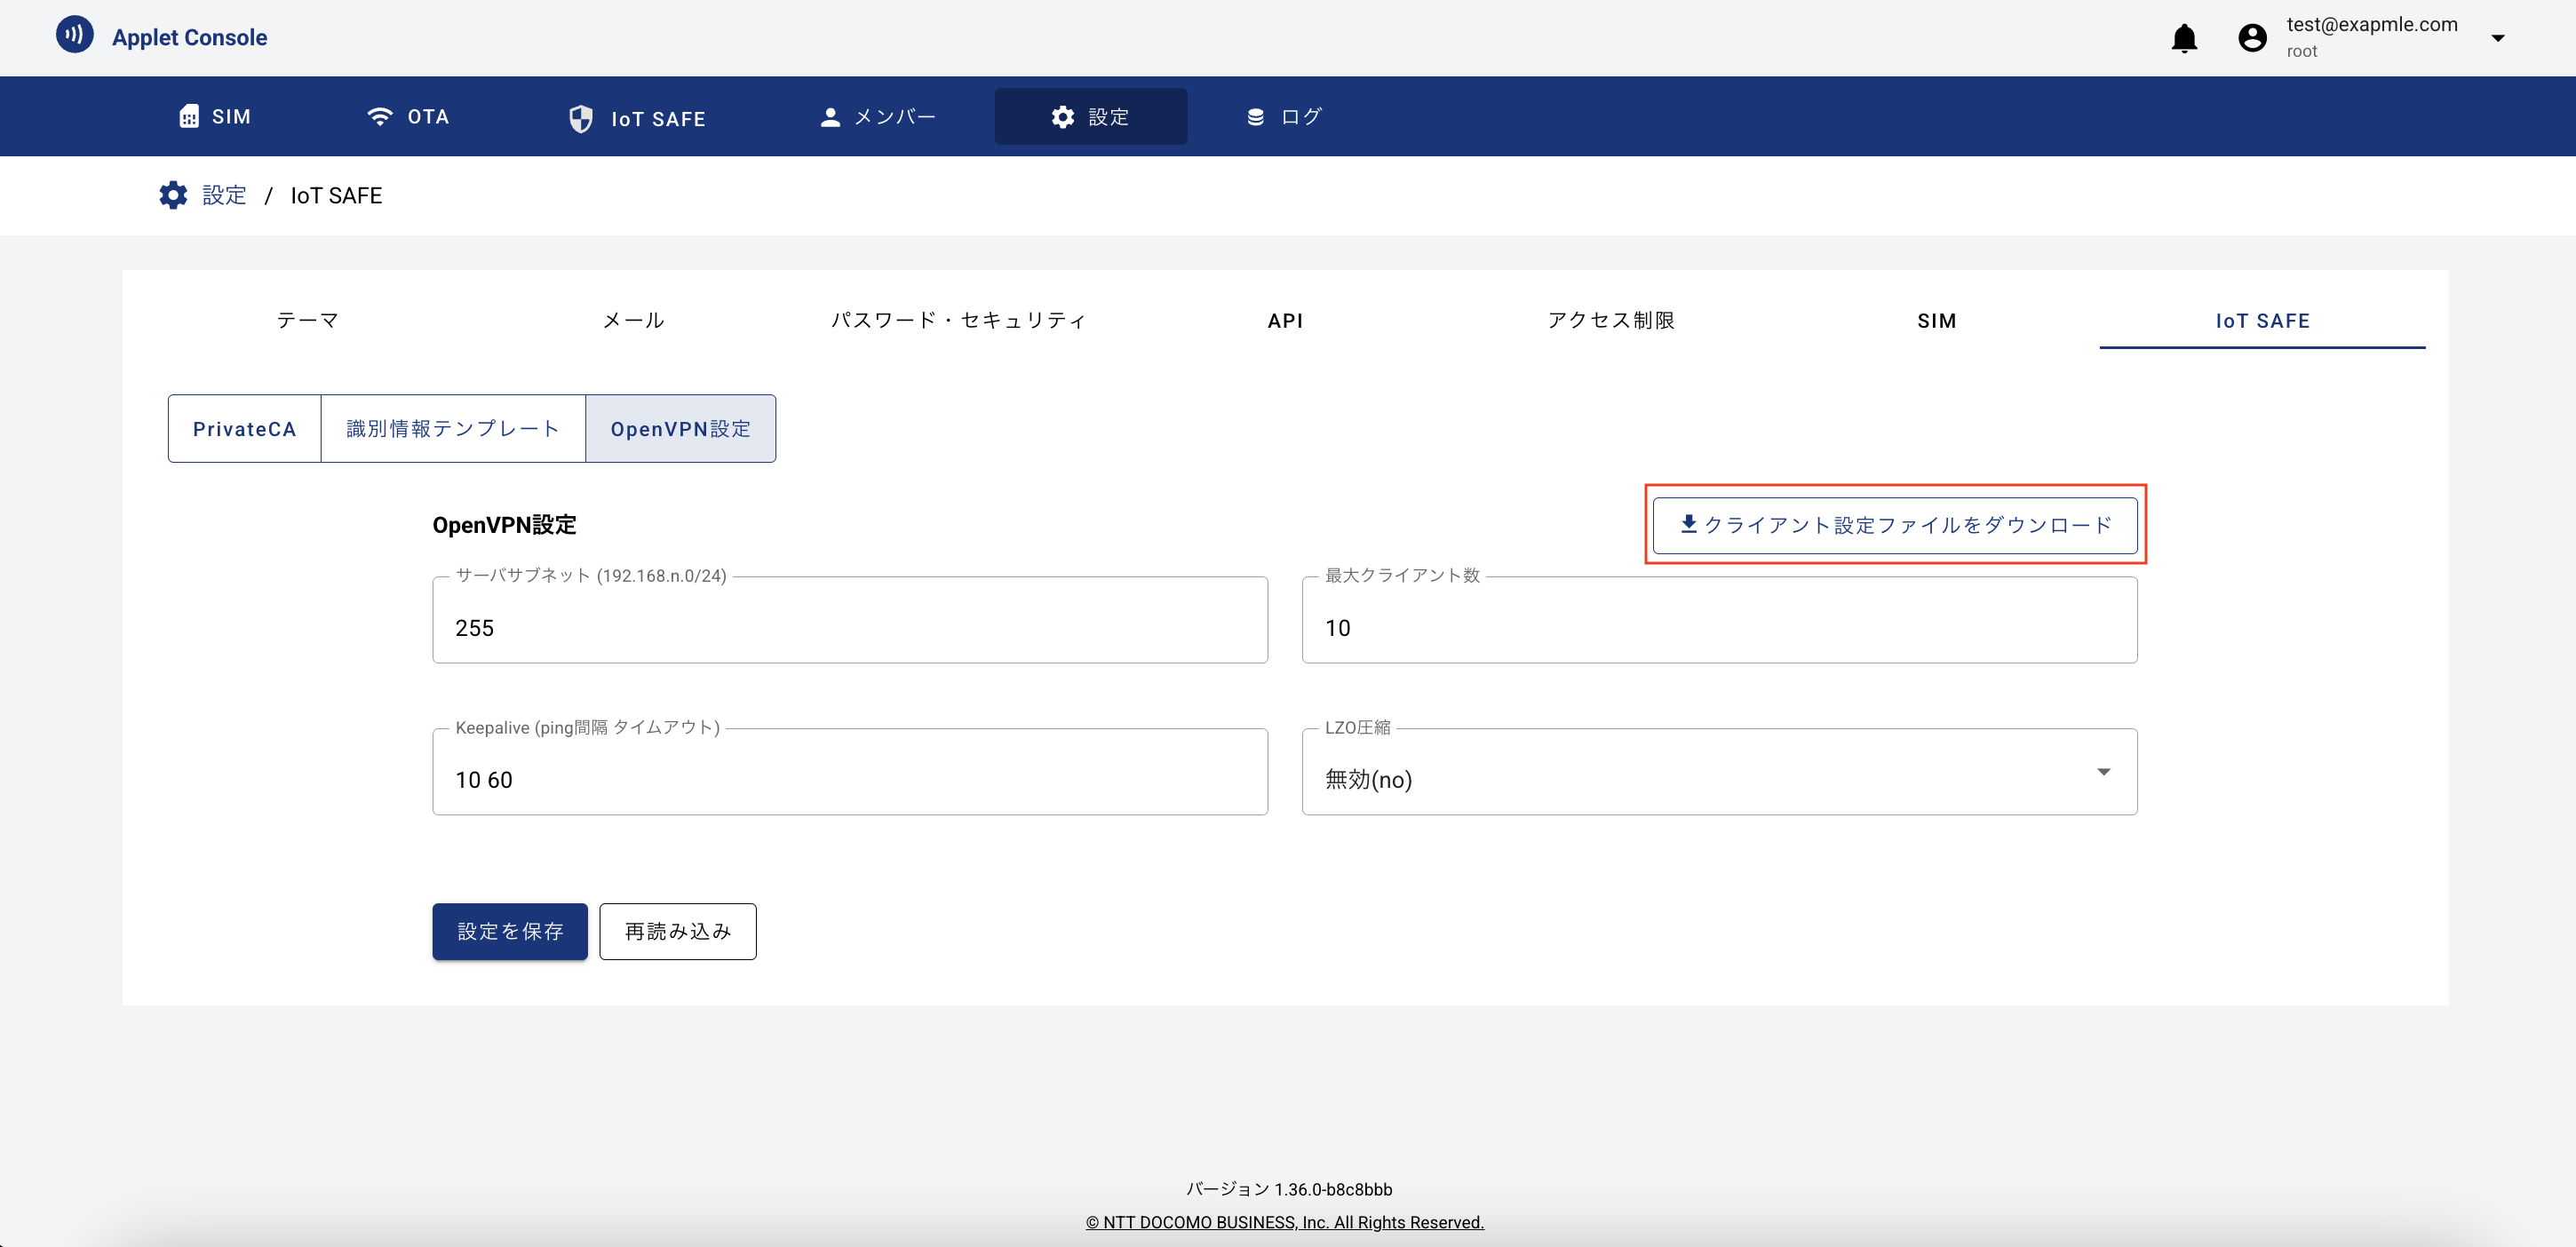This screenshot has width=2576, height=1247.
Task: Select the 識別情報テンプレート segment button
Action: point(453,428)
